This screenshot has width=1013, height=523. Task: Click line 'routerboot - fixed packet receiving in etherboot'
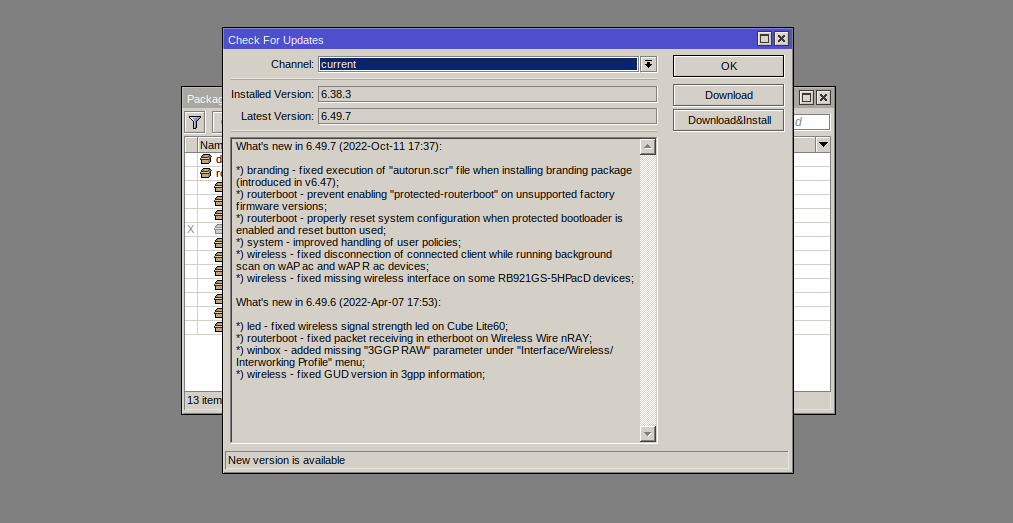413,338
